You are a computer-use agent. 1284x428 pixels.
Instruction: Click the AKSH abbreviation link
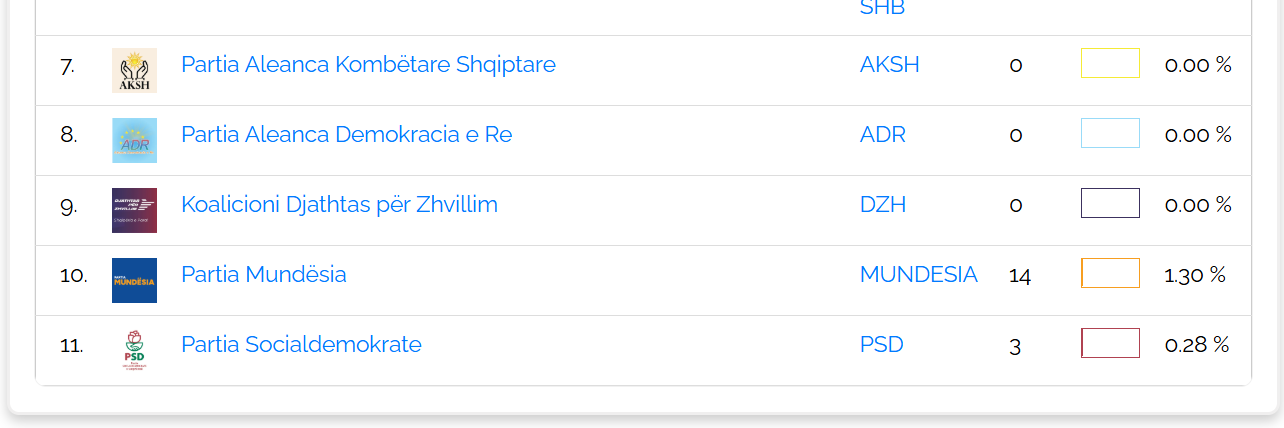tap(889, 64)
